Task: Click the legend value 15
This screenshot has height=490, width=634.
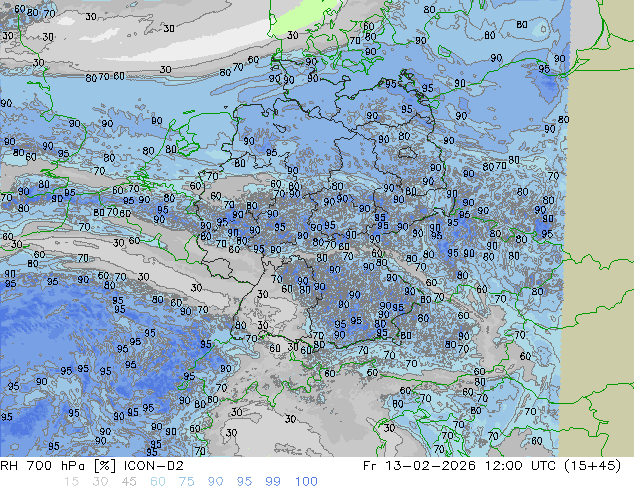Action: [71, 481]
